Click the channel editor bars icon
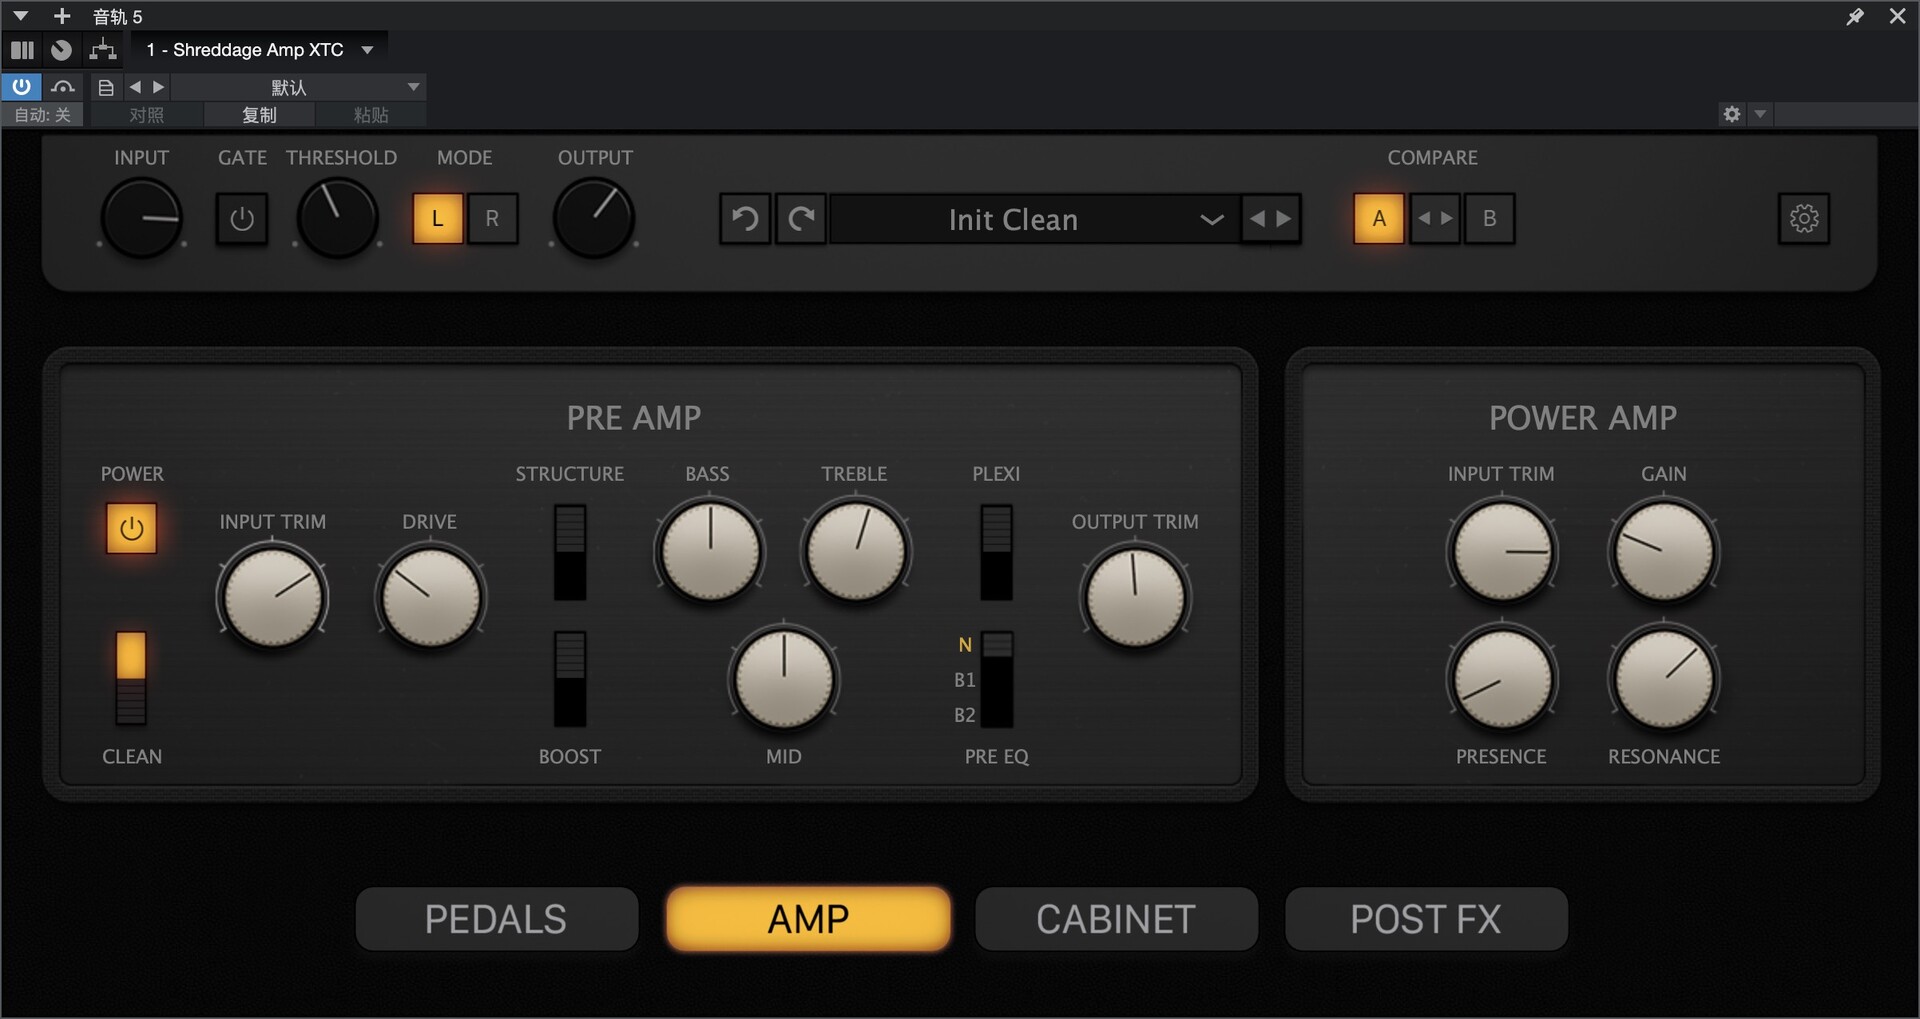1920x1019 pixels. 22,50
